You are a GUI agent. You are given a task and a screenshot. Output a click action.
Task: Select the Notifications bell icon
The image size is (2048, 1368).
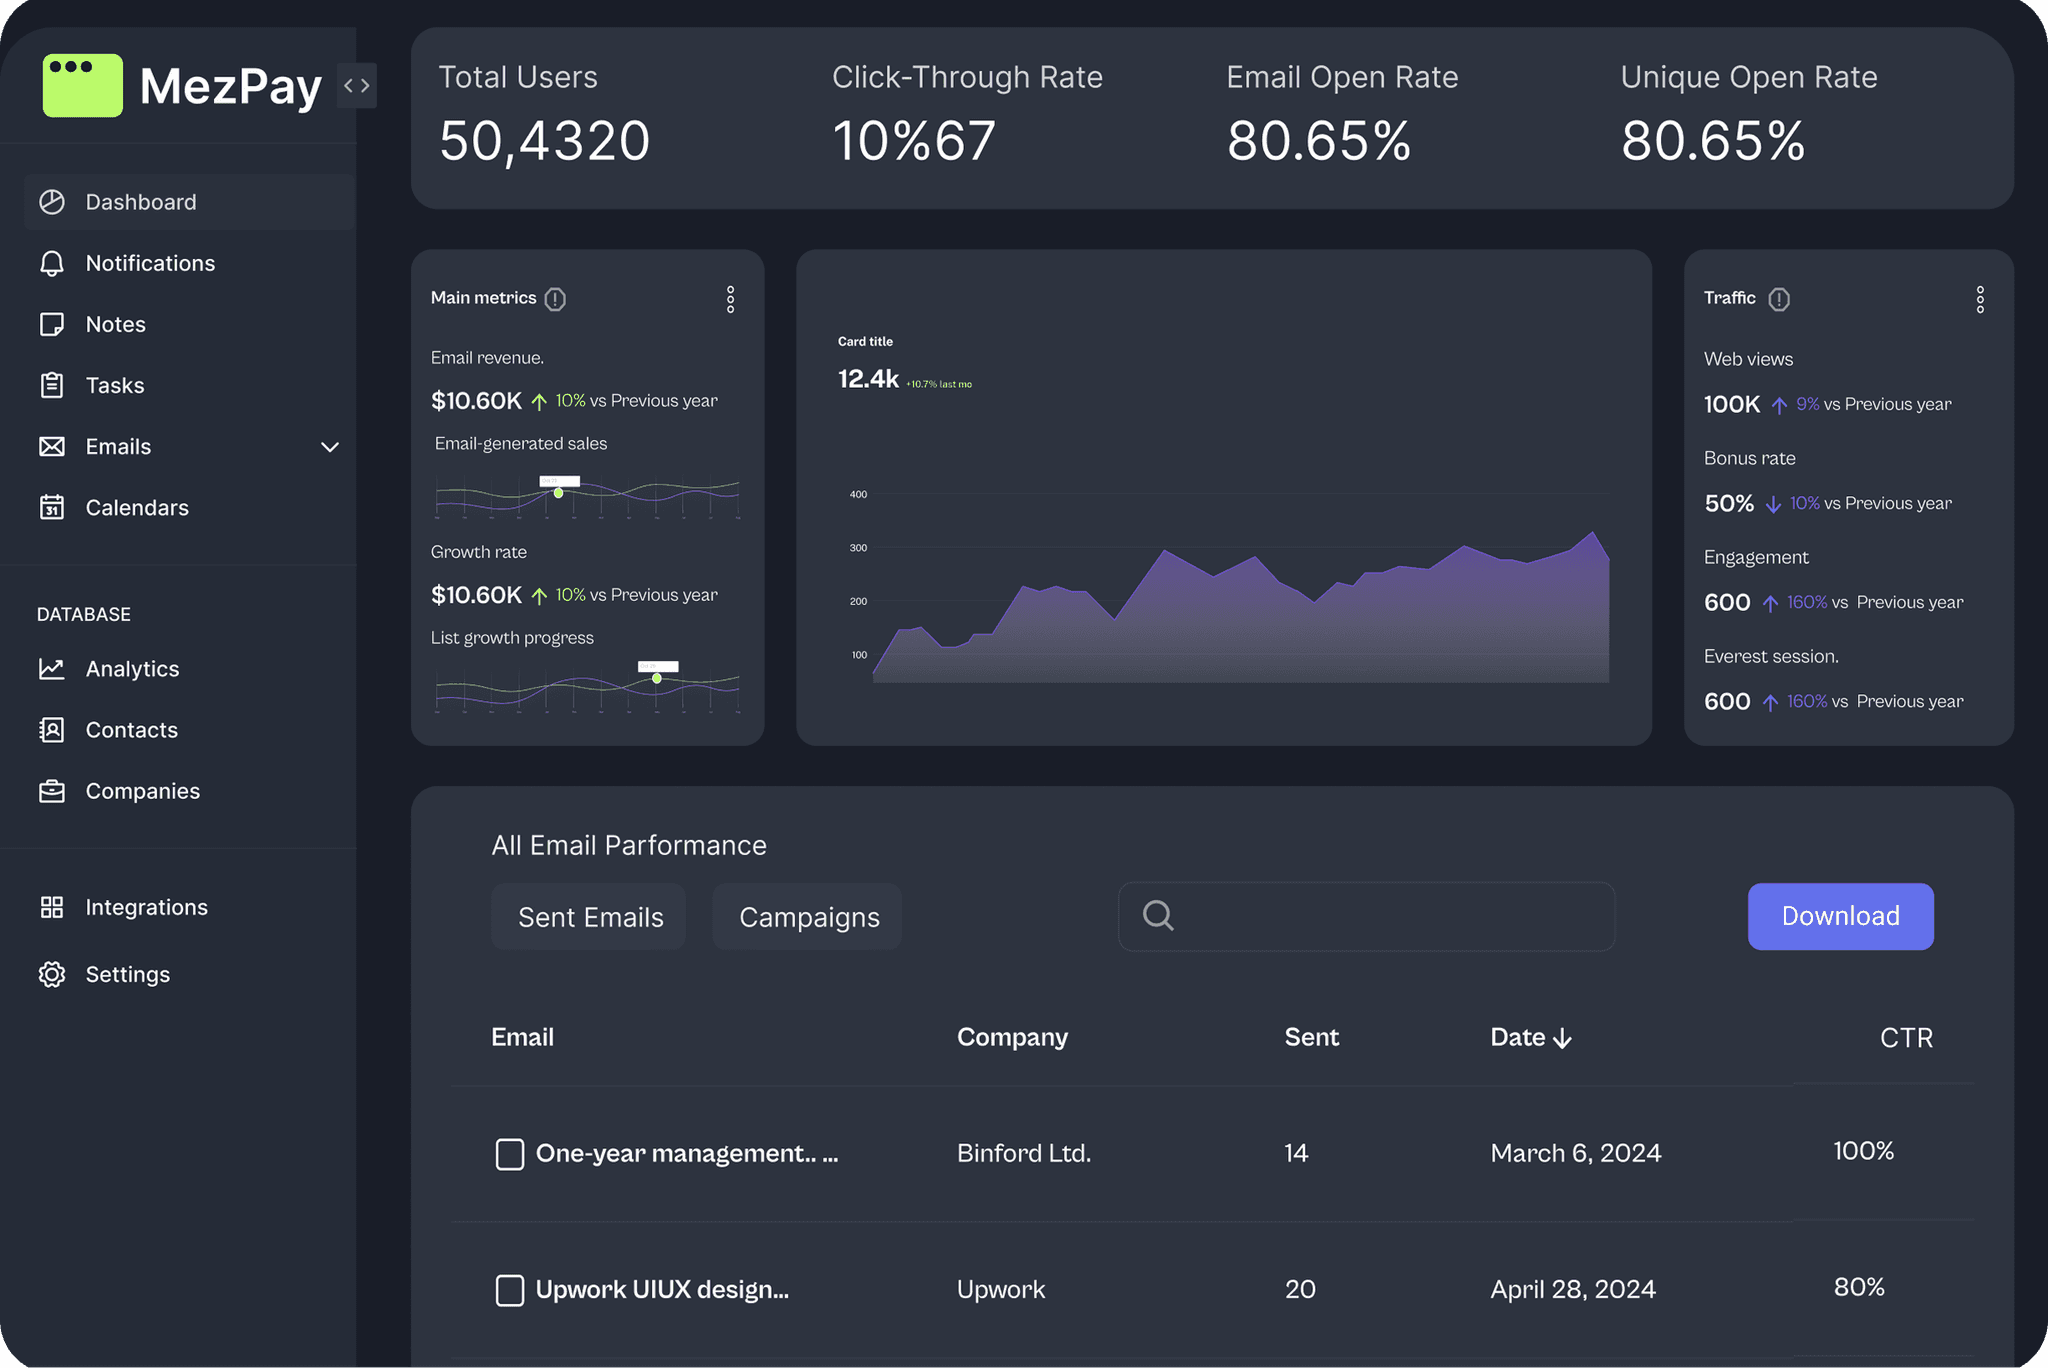tap(53, 263)
